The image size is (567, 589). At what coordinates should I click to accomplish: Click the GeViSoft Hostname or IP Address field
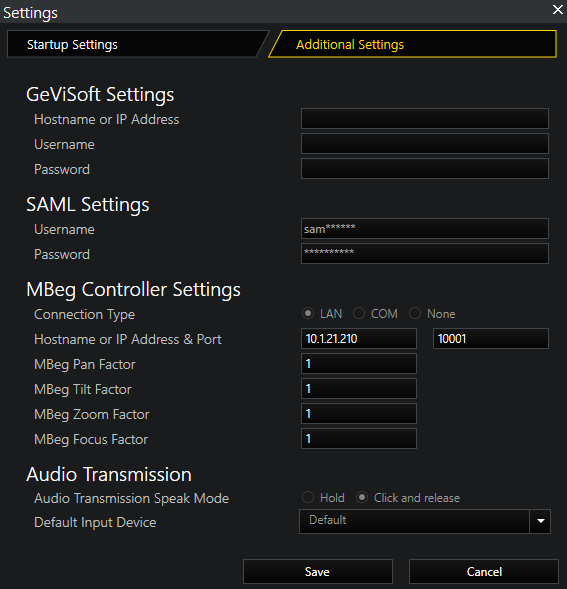425,118
